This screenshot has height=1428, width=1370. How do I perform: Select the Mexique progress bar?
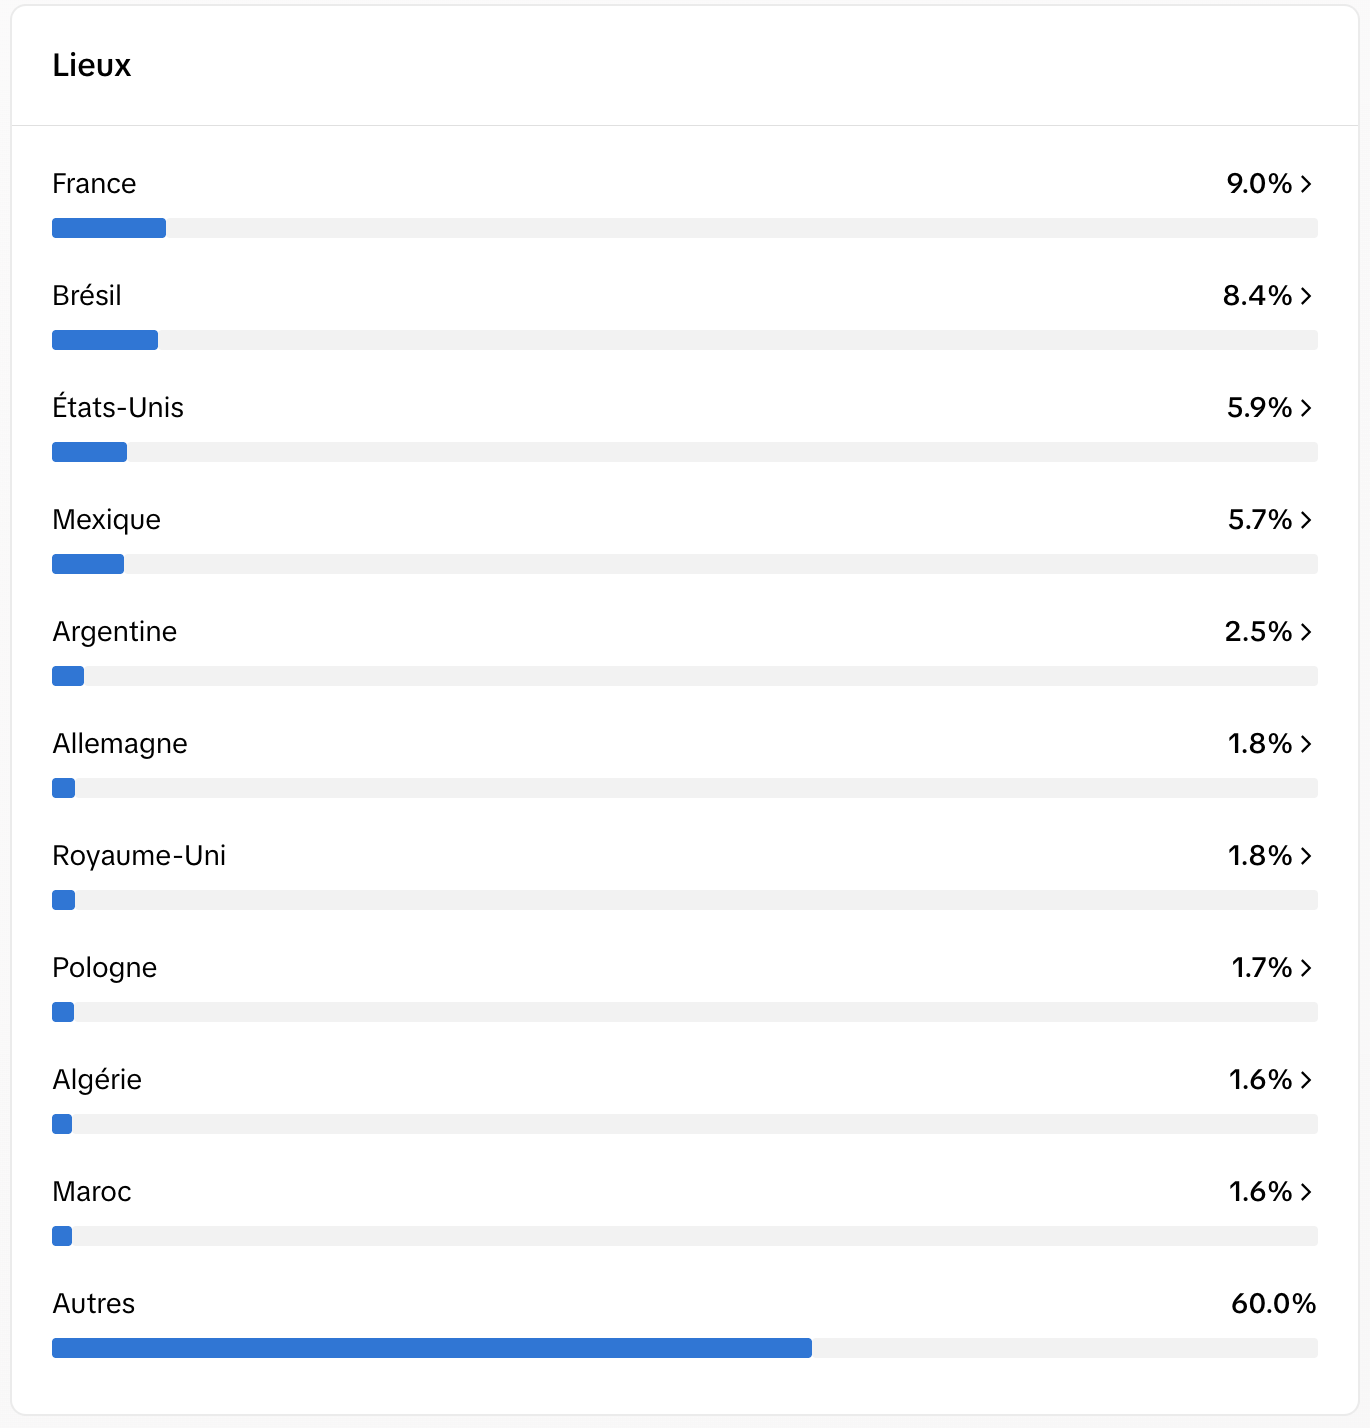coord(685,564)
